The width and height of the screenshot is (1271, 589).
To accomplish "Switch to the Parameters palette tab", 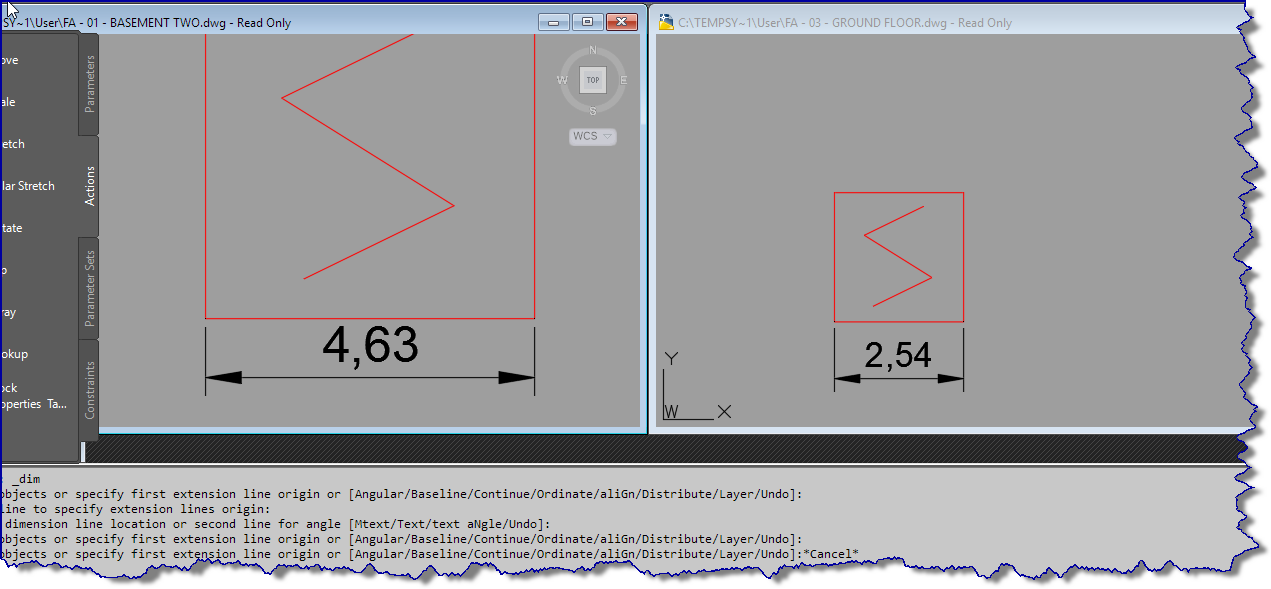I will click(88, 84).
